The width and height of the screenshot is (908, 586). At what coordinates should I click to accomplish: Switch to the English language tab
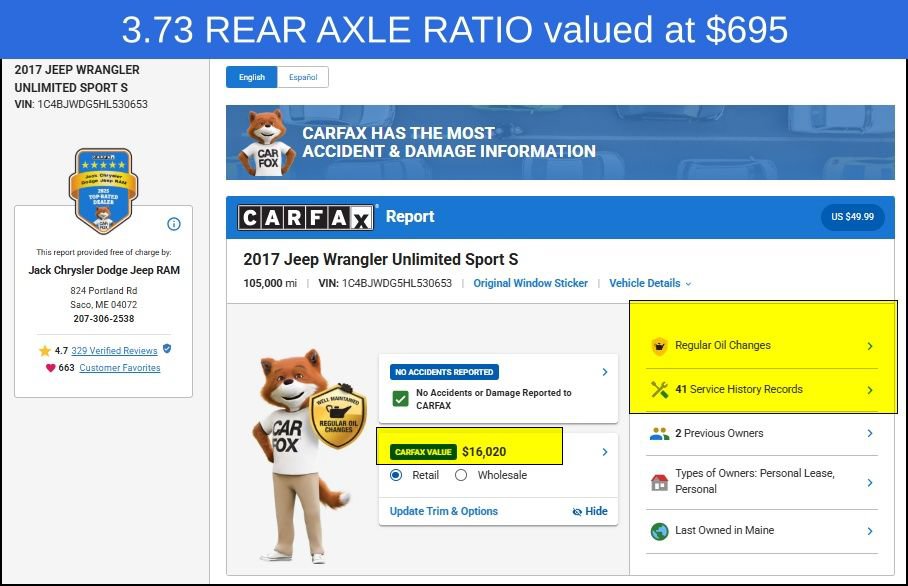point(252,77)
